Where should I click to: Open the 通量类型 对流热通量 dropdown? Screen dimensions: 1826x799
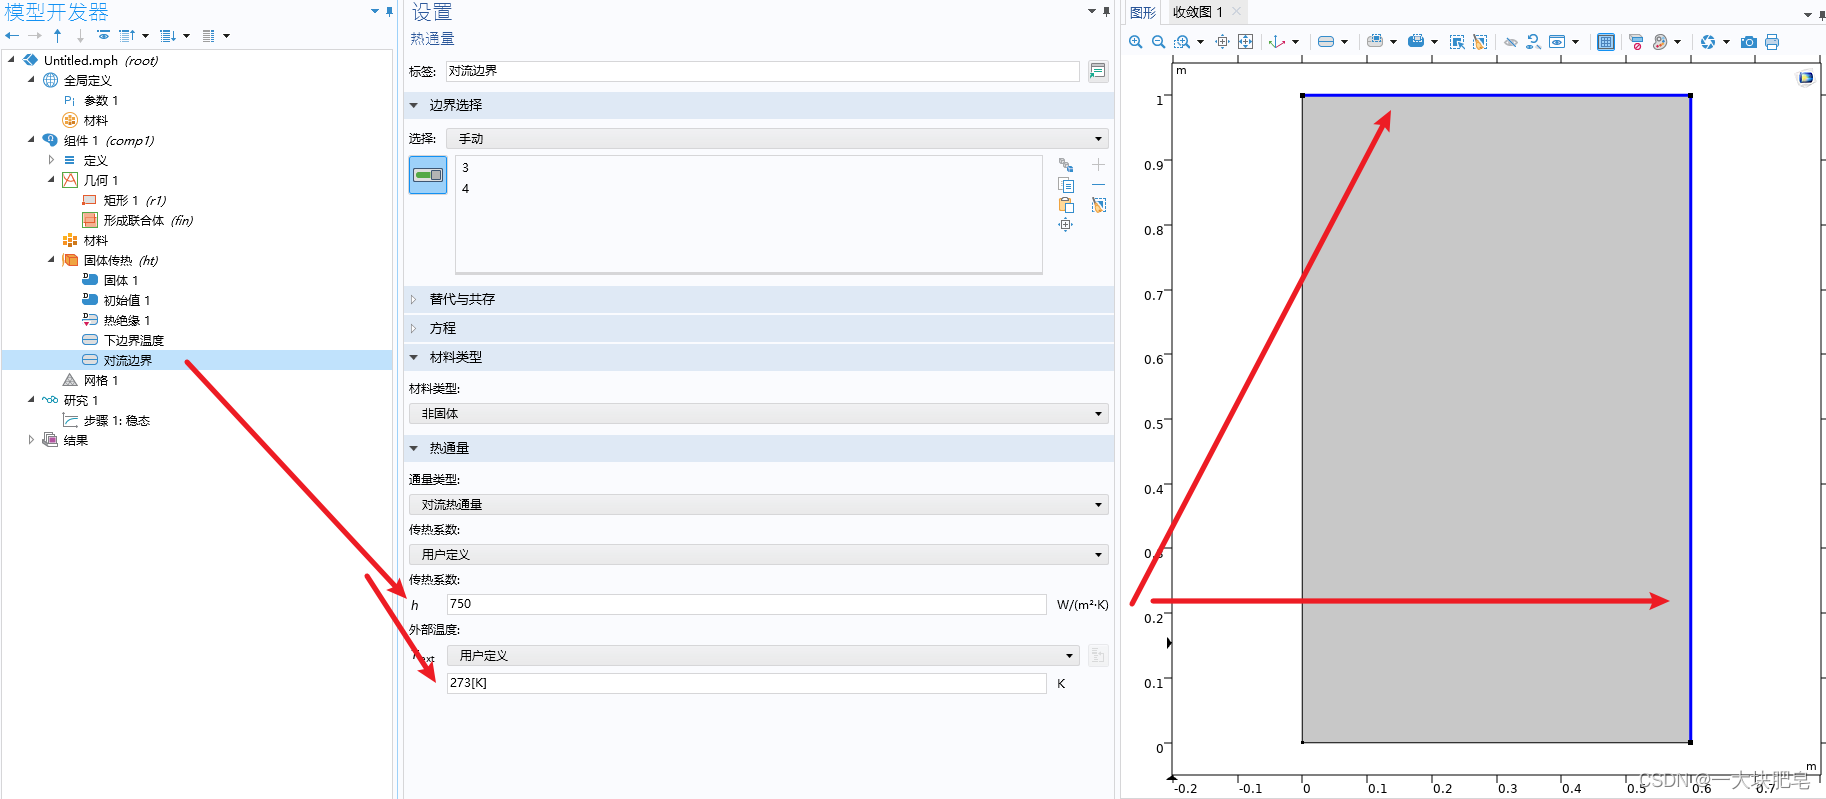759,505
